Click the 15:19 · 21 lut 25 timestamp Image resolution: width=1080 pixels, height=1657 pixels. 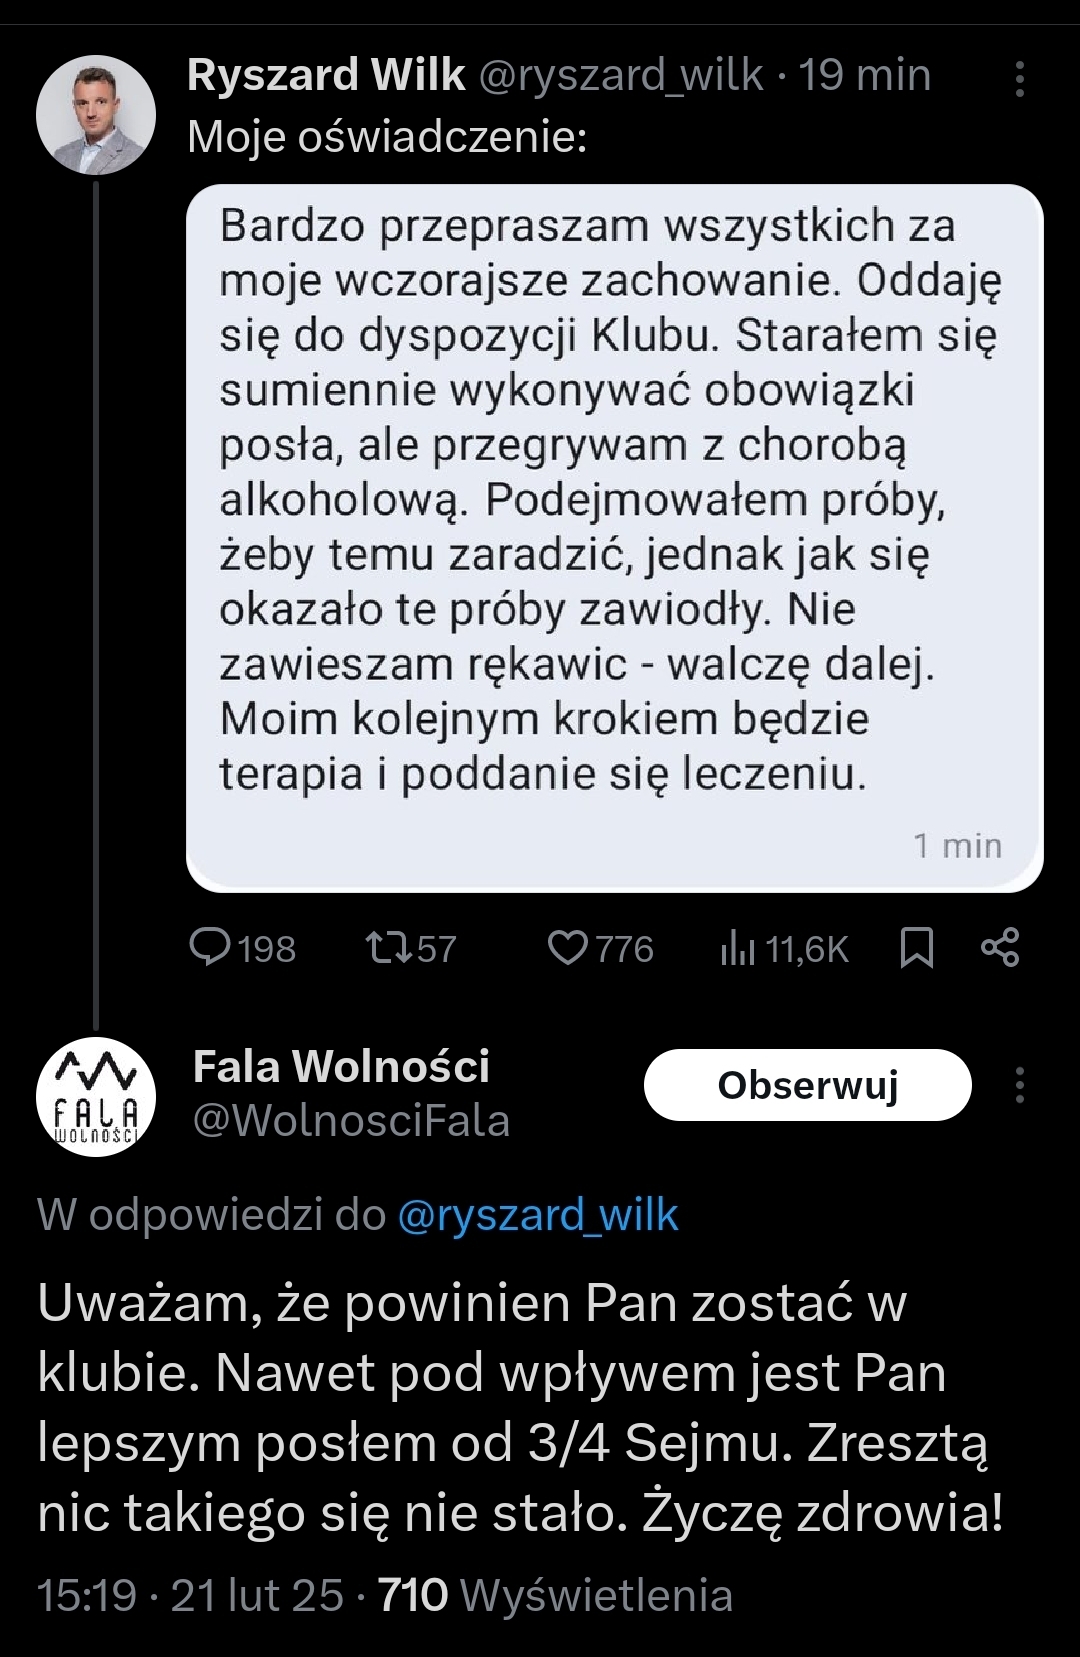pos(190,1595)
